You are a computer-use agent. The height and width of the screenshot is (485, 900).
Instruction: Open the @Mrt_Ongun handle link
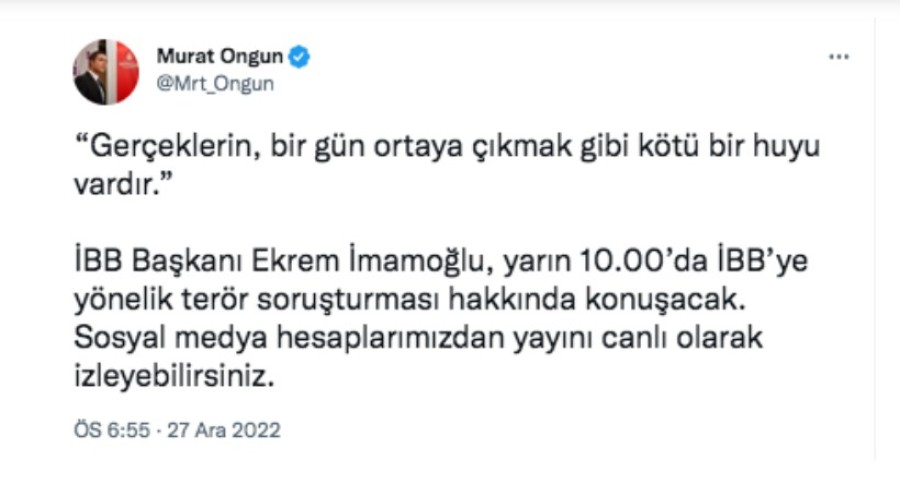[215, 84]
